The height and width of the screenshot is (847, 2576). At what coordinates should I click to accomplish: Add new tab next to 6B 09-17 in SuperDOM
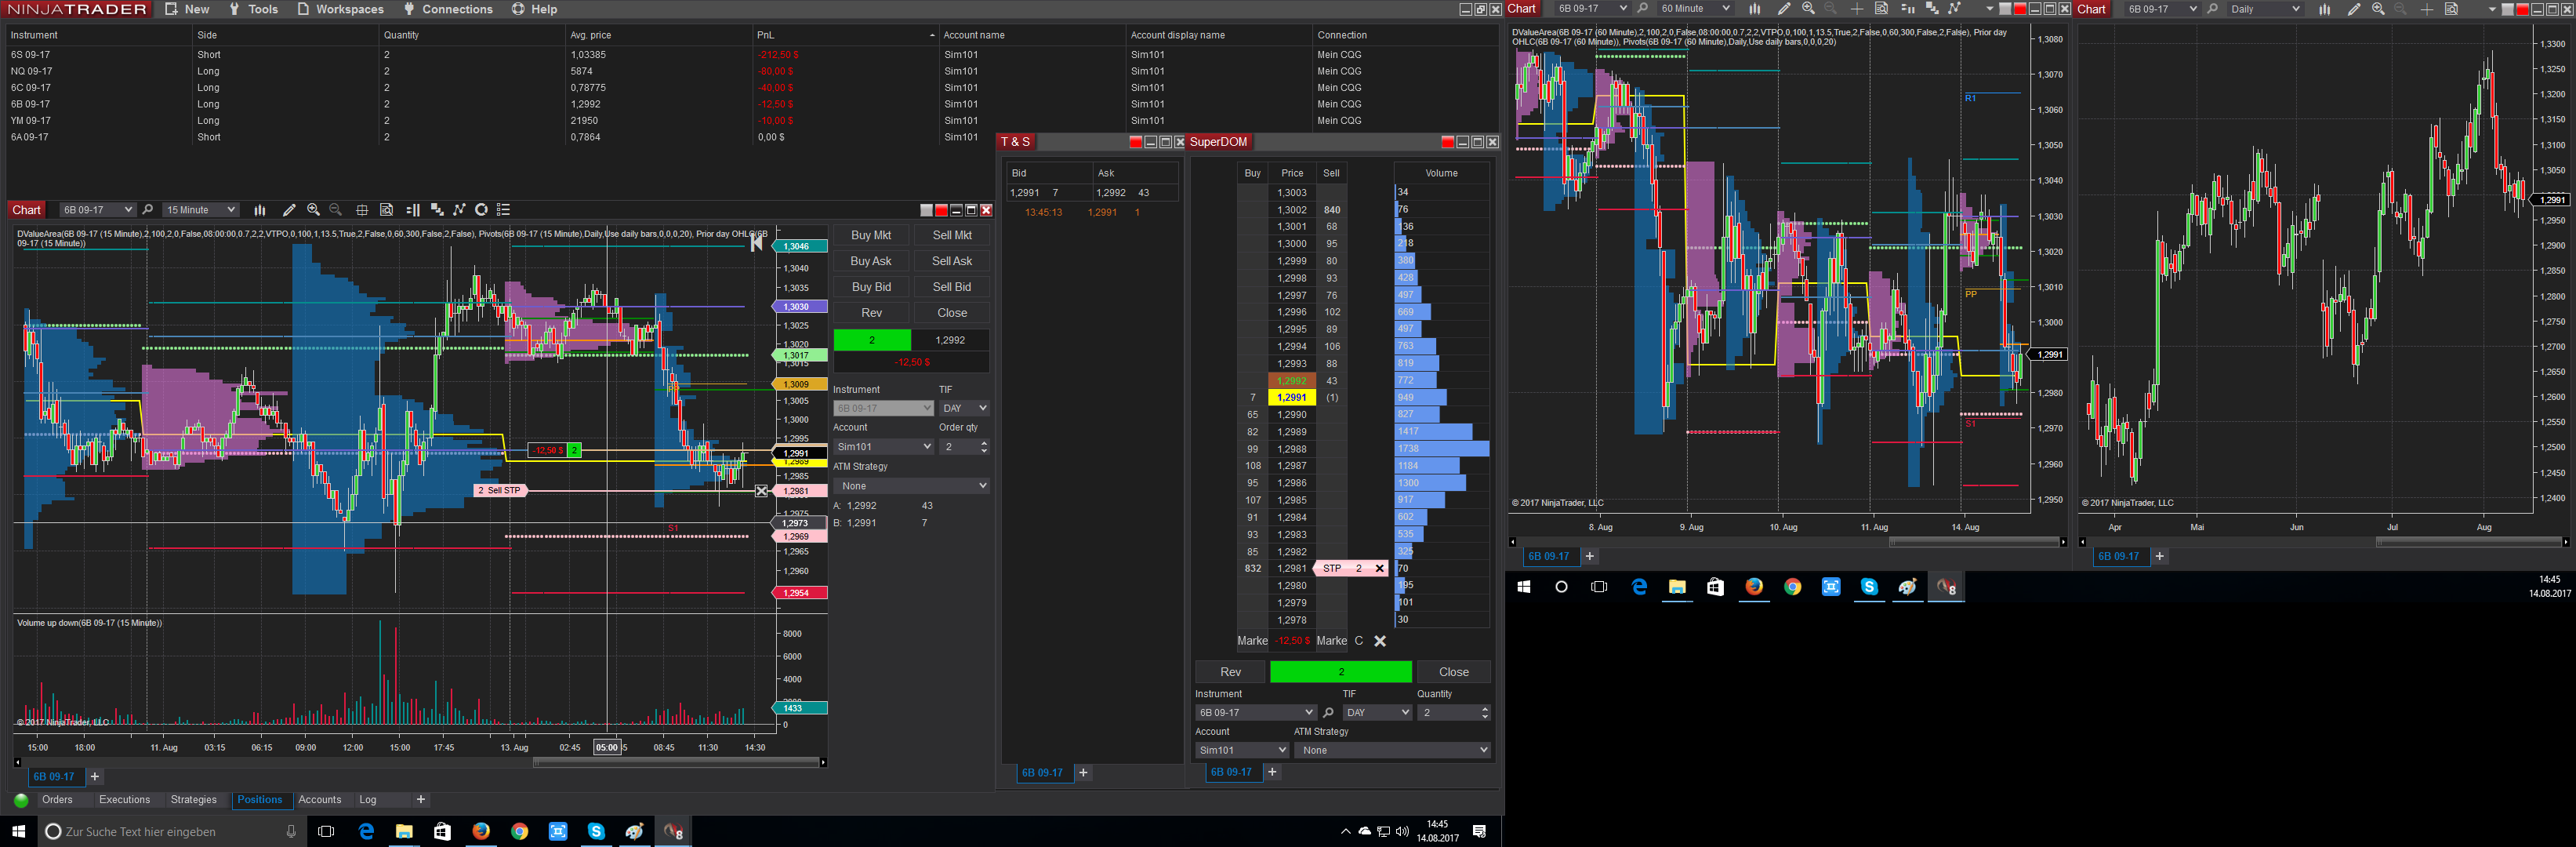(x=1272, y=772)
